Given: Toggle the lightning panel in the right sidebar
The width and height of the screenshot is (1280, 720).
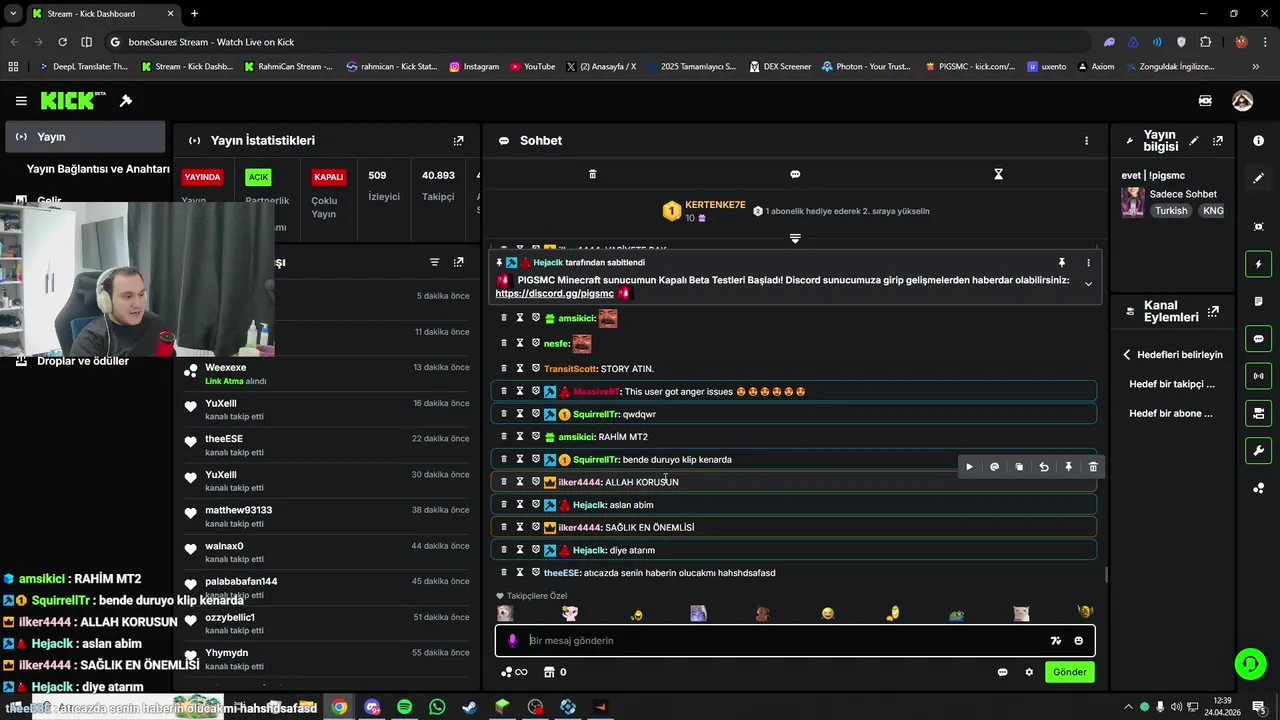Looking at the screenshot, I should pyautogui.click(x=1258, y=264).
